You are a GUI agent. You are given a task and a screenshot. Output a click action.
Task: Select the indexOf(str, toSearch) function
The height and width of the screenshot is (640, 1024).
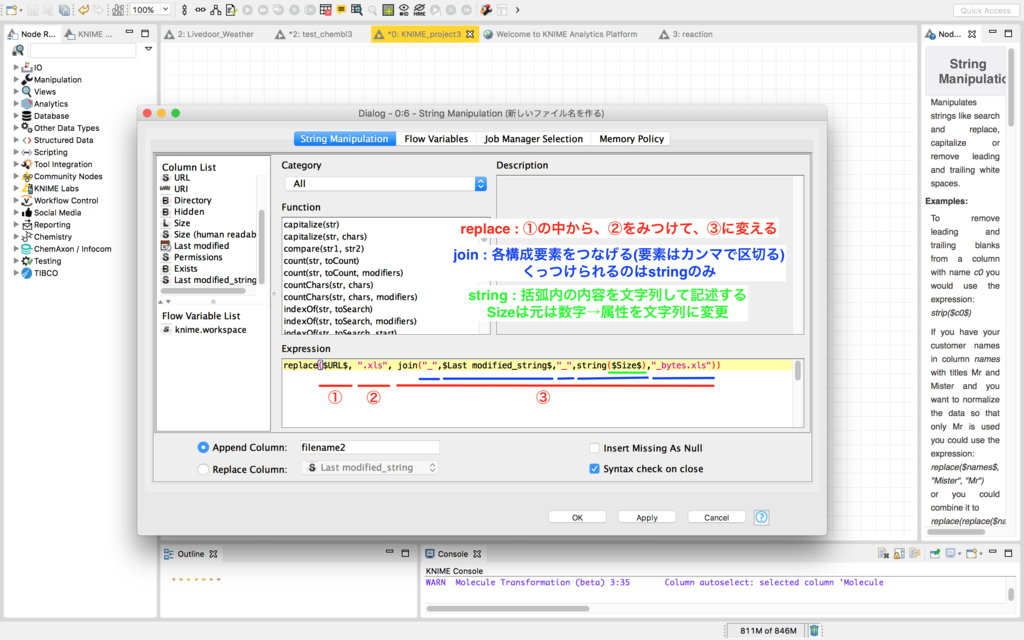click(328, 309)
